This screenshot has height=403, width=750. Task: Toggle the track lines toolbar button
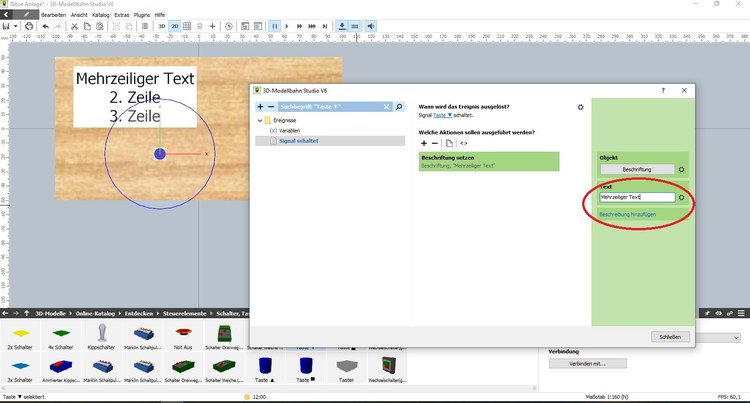[x=355, y=26]
